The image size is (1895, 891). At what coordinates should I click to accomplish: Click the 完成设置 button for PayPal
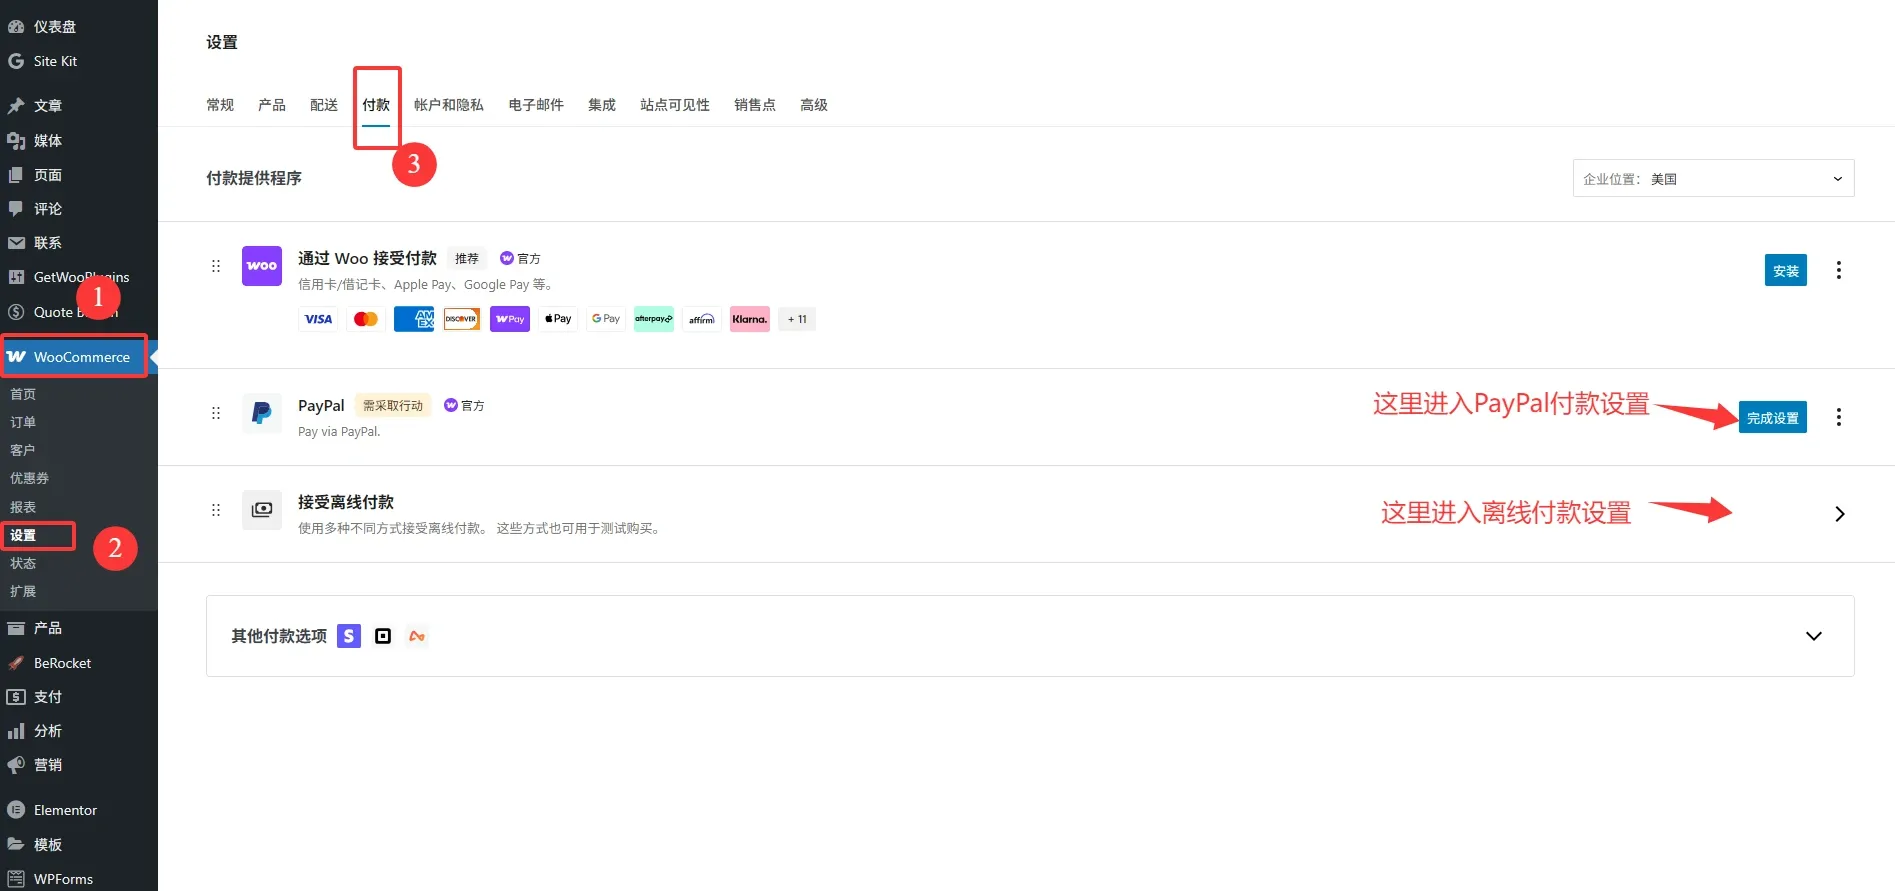(x=1772, y=417)
